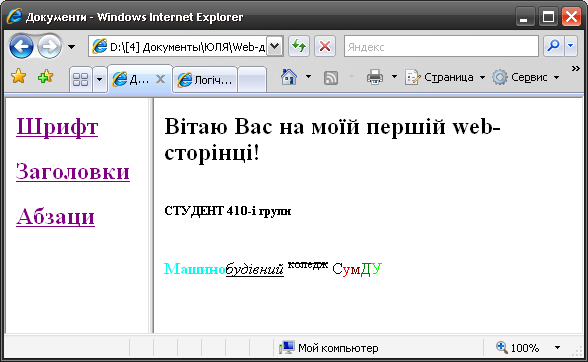Click the Яндекс search input field
588x362 pixels.
441,47
